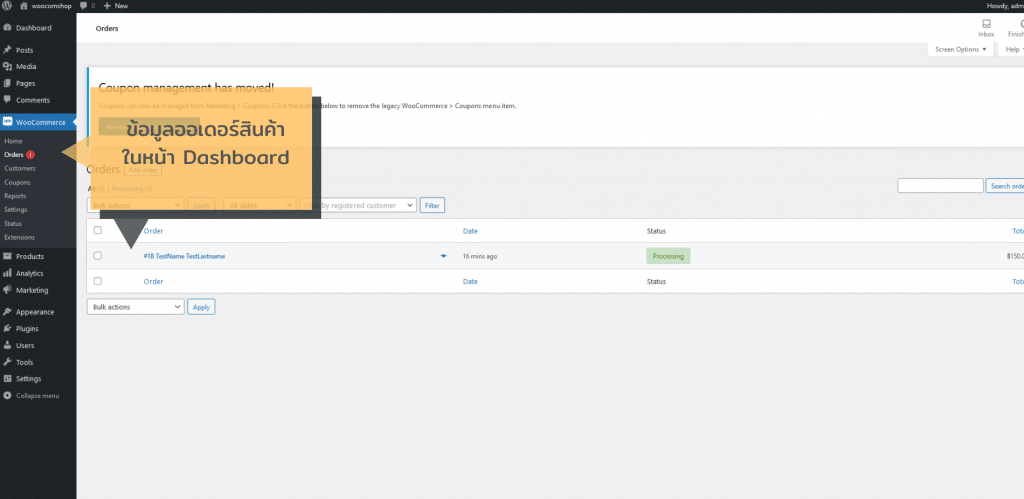This screenshot has height=499, width=1024.
Task: Open the Dashboard sidebar icon
Action: pos(8,28)
